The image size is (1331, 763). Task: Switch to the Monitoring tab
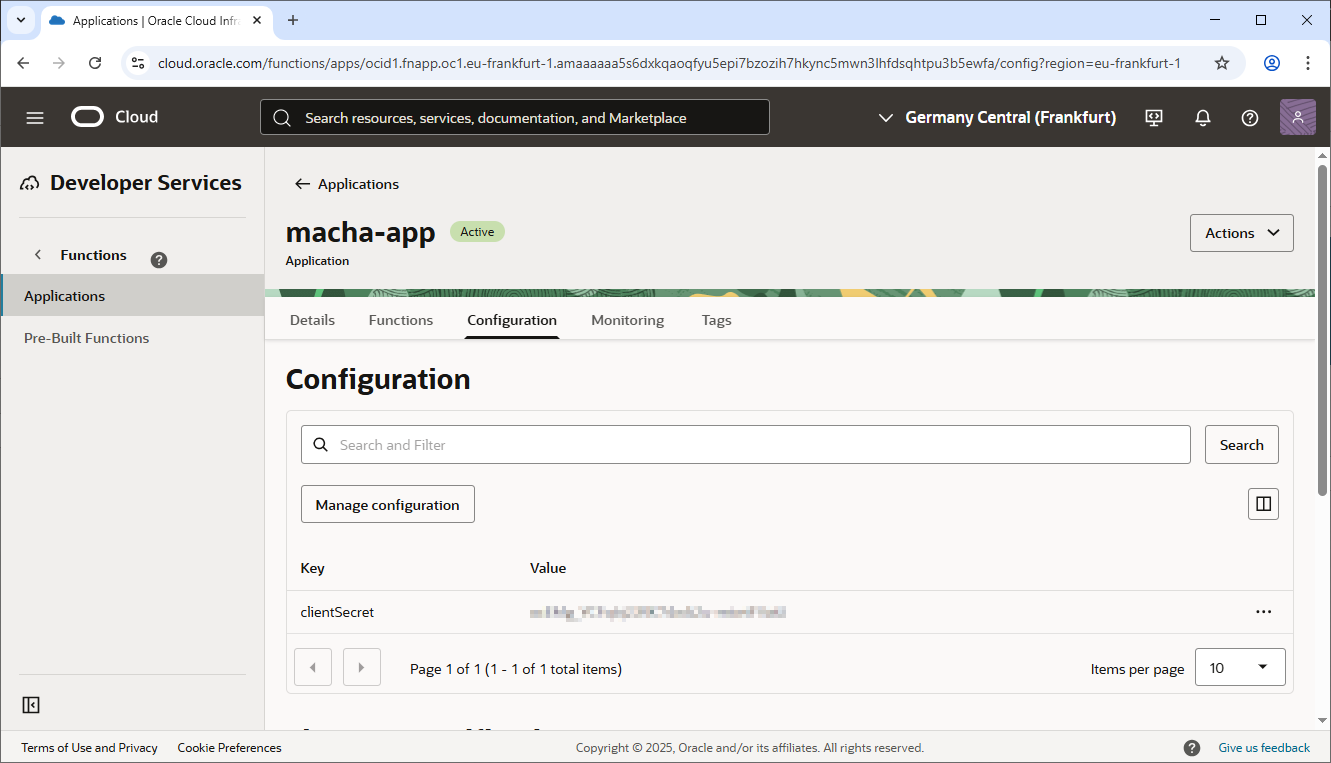tap(627, 320)
